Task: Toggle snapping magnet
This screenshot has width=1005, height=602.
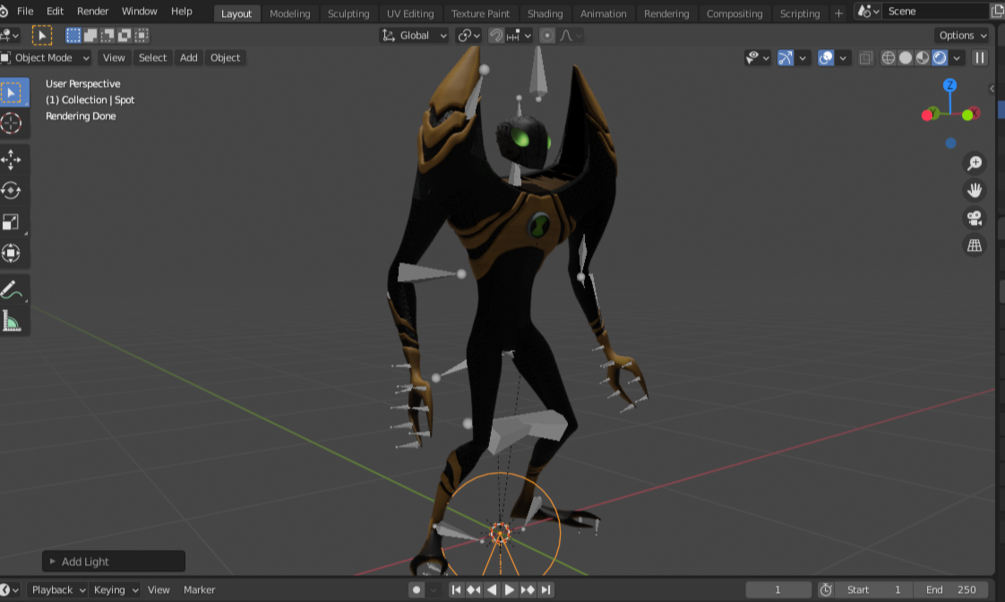Action: tap(496, 35)
